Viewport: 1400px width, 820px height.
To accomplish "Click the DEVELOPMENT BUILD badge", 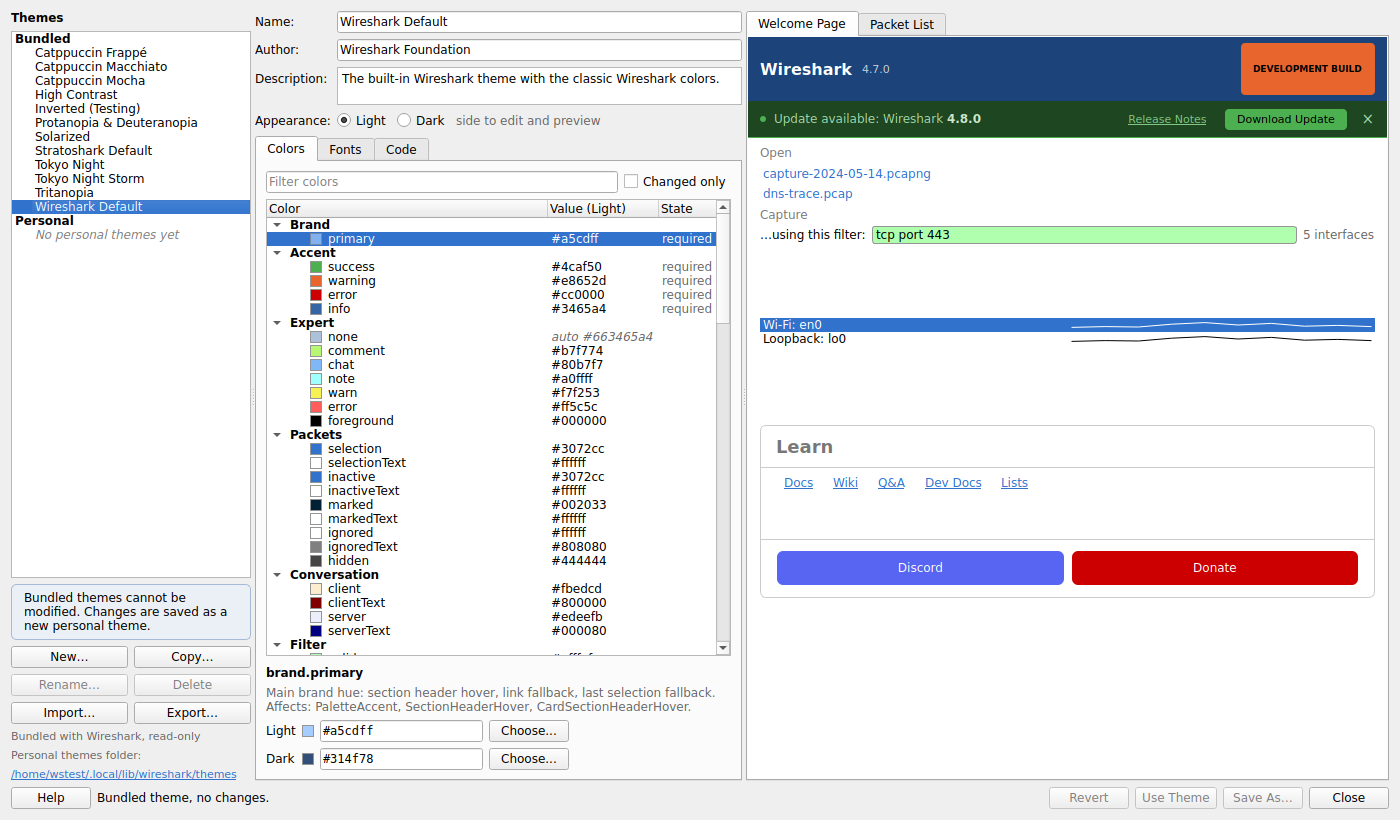I will 1307,69.
